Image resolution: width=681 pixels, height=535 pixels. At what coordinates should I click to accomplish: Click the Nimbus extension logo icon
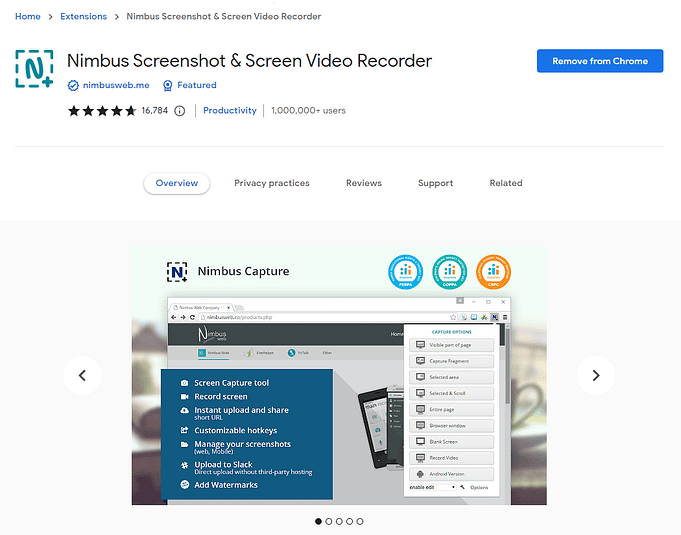[x=34, y=69]
